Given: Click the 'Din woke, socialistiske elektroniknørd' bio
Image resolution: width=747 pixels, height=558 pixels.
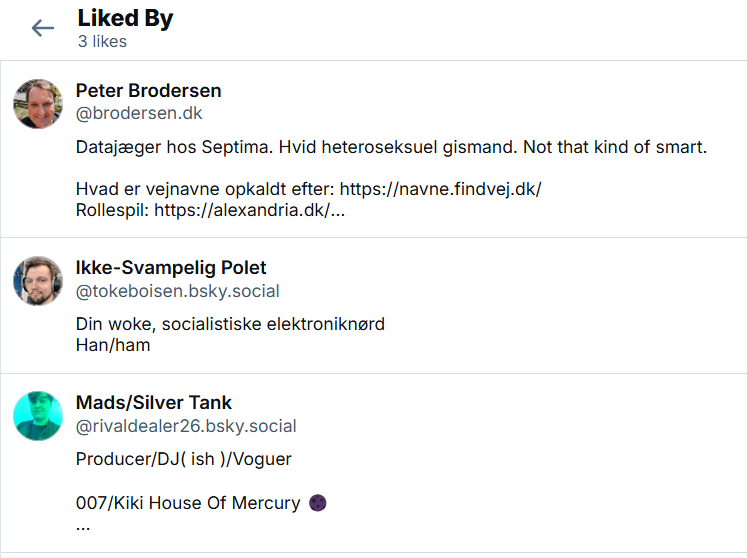Looking at the screenshot, I should coord(230,324).
